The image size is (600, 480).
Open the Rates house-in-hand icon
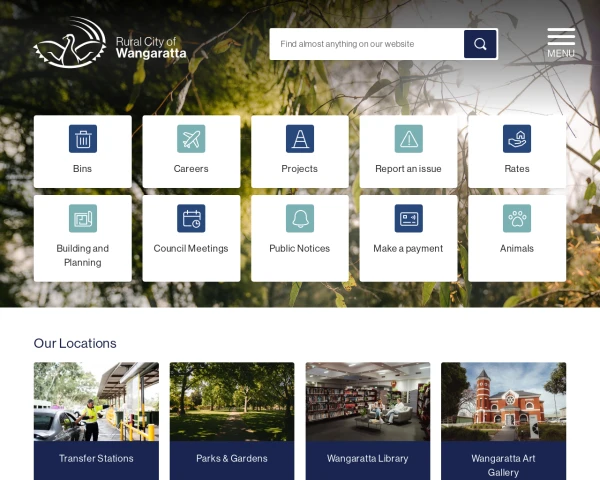click(x=517, y=139)
